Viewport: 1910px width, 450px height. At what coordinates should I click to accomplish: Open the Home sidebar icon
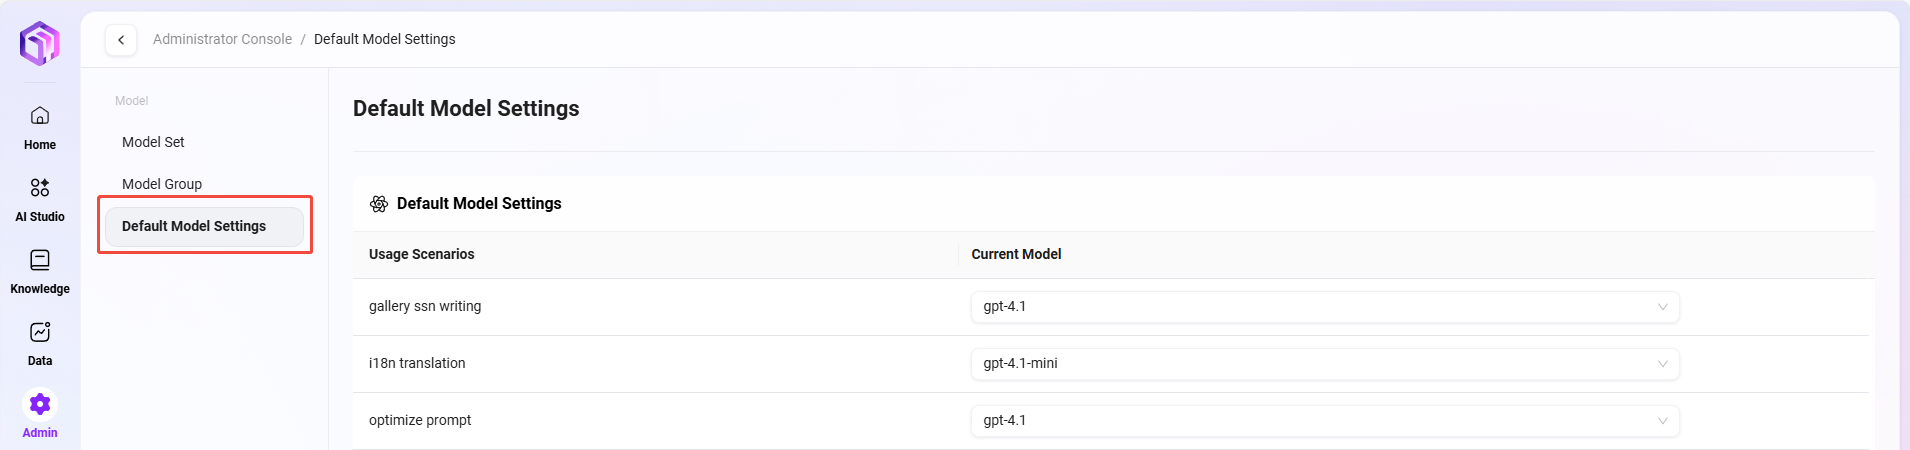(x=40, y=116)
